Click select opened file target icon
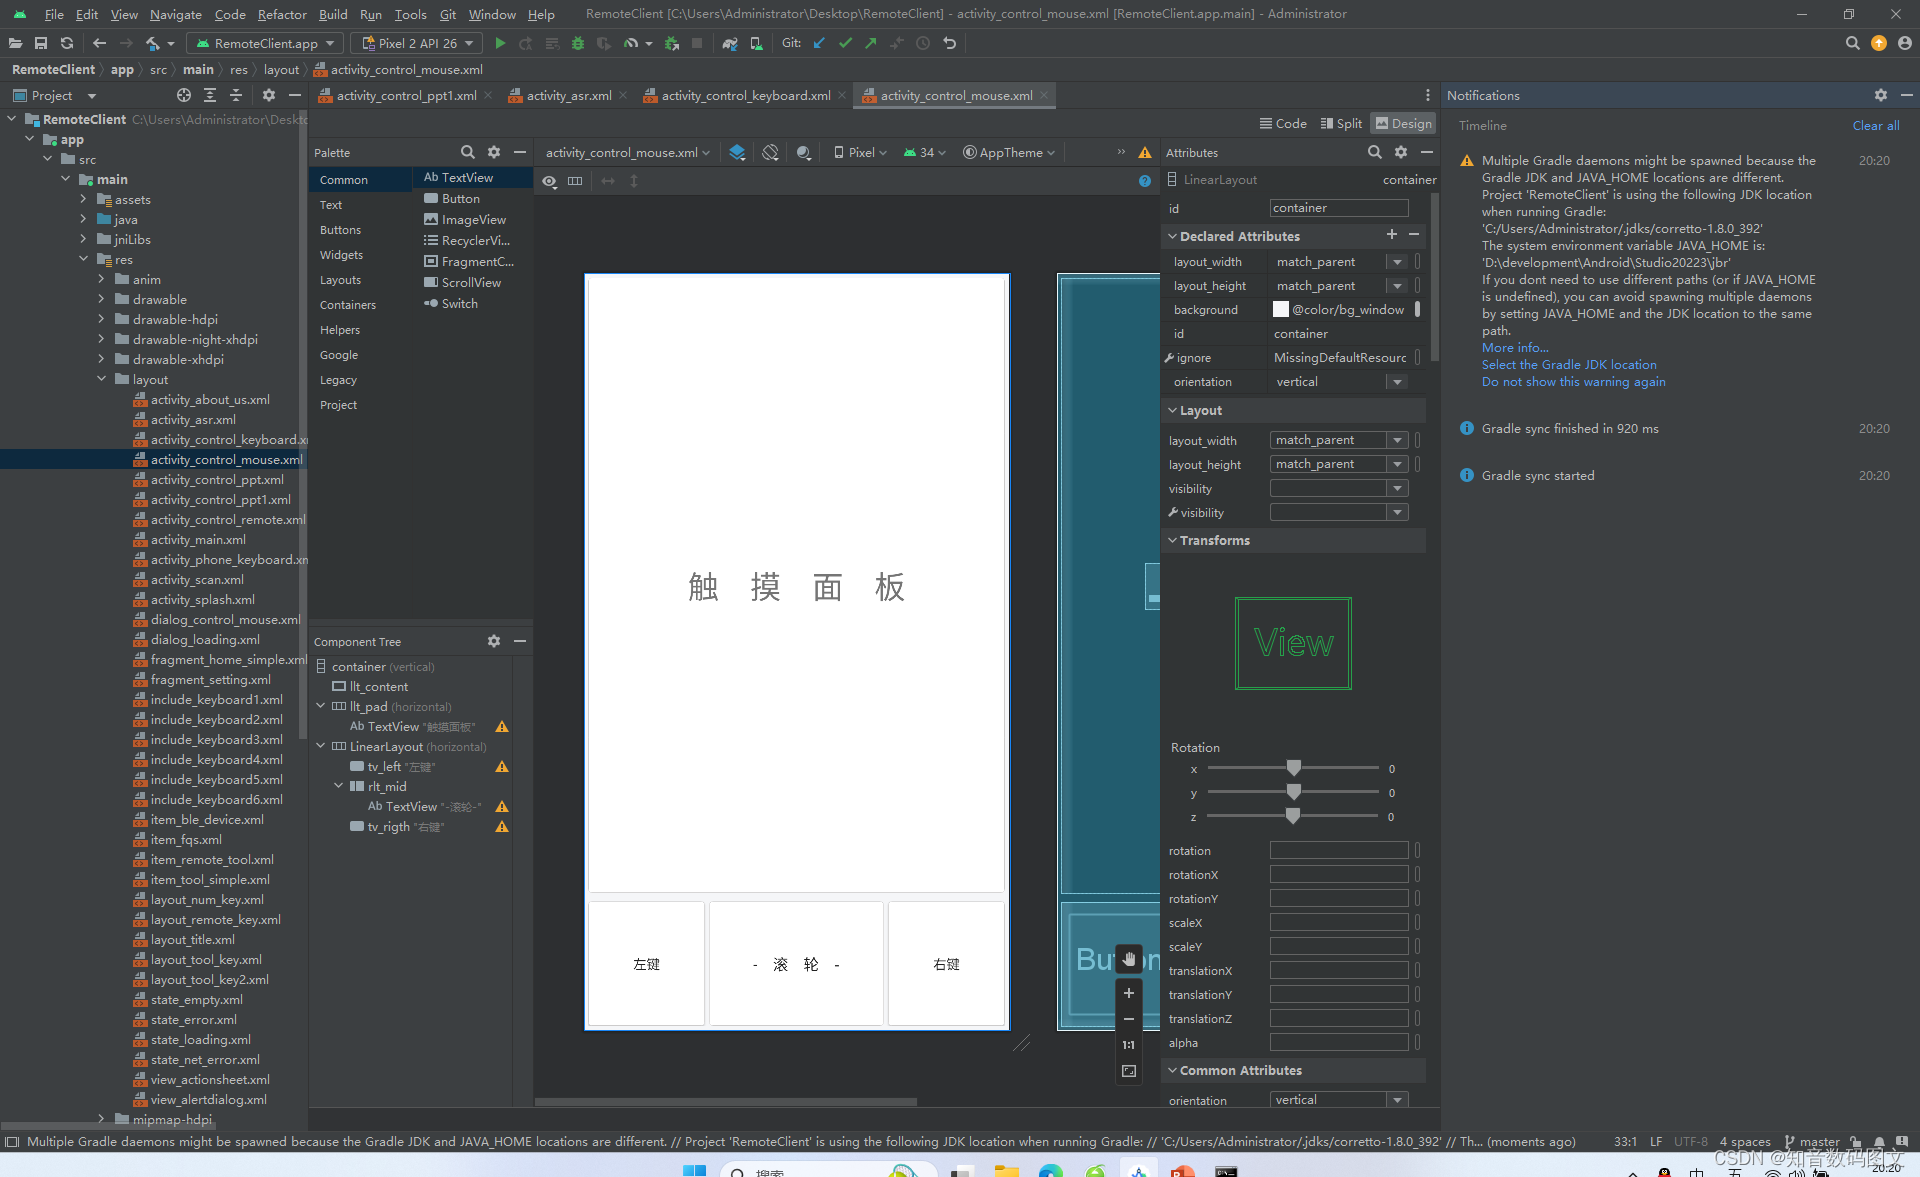This screenshot has height=1177, width=1920. point(183,96)
